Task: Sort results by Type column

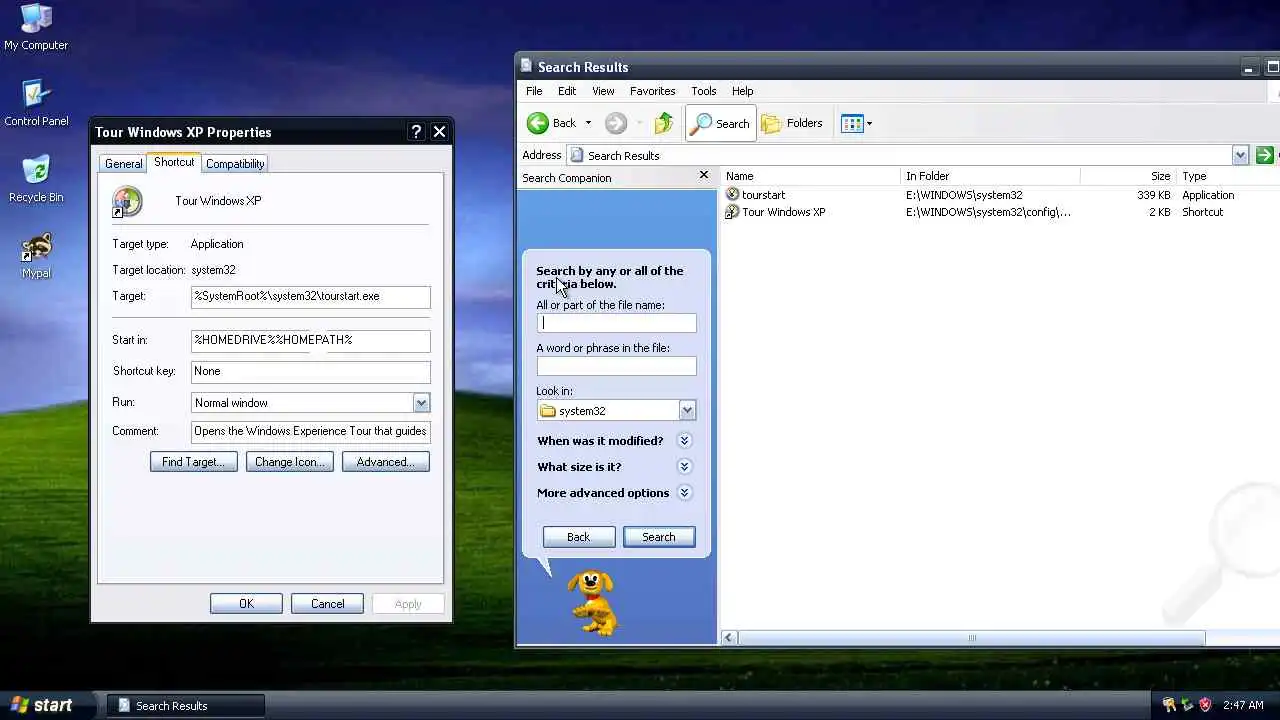Action: coord(1228,176)
